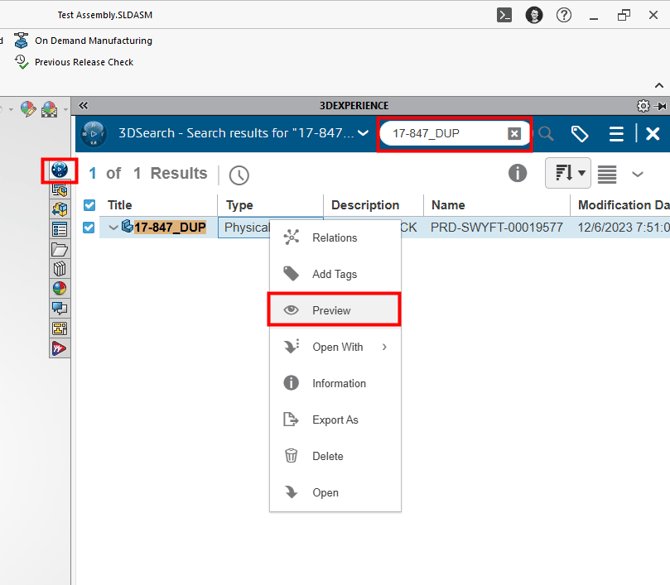Choose Information from context menu

point(335,383)
